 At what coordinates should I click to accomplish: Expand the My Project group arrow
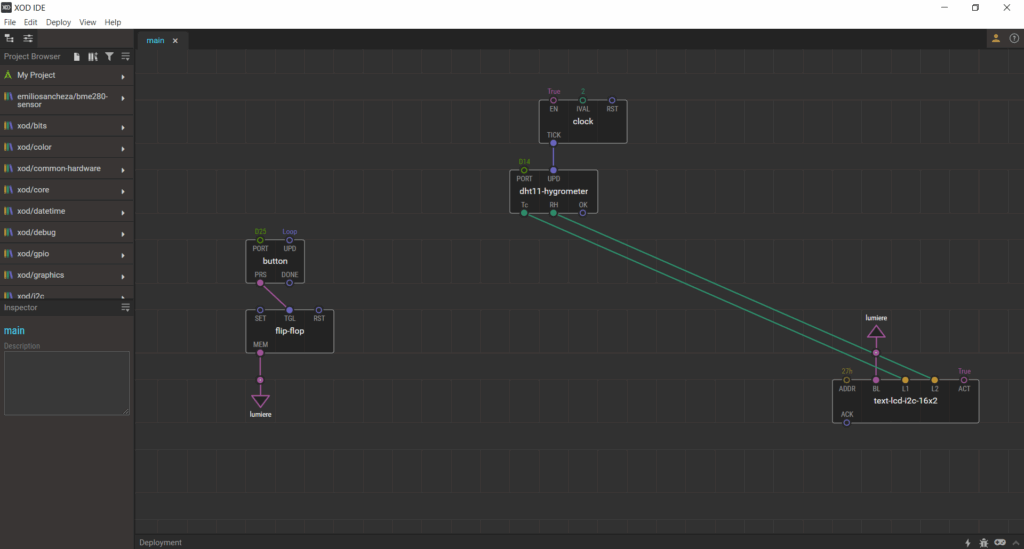point(123,76)
